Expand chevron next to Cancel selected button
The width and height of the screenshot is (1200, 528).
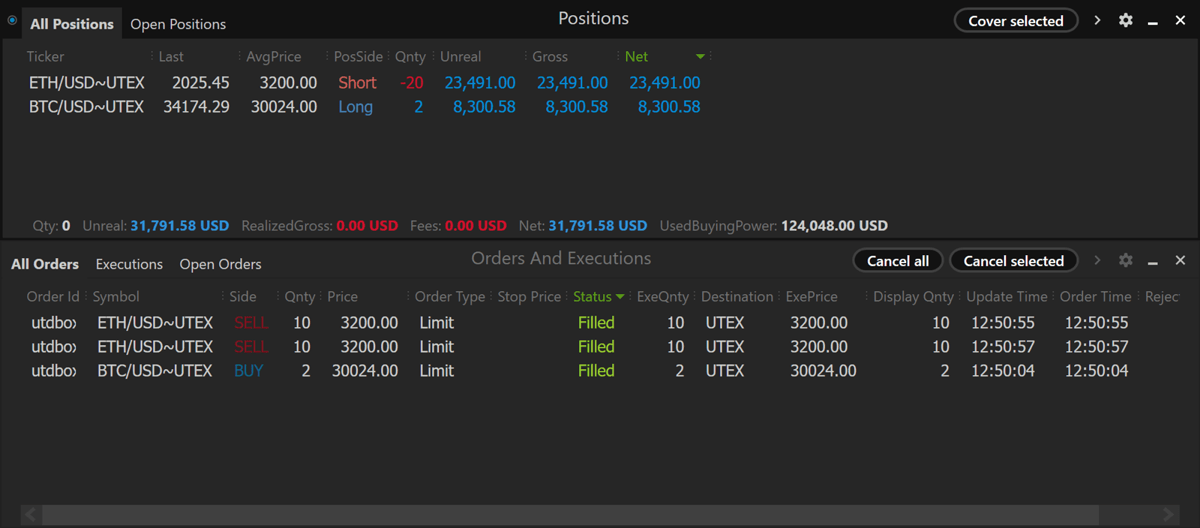(1097, 260)
